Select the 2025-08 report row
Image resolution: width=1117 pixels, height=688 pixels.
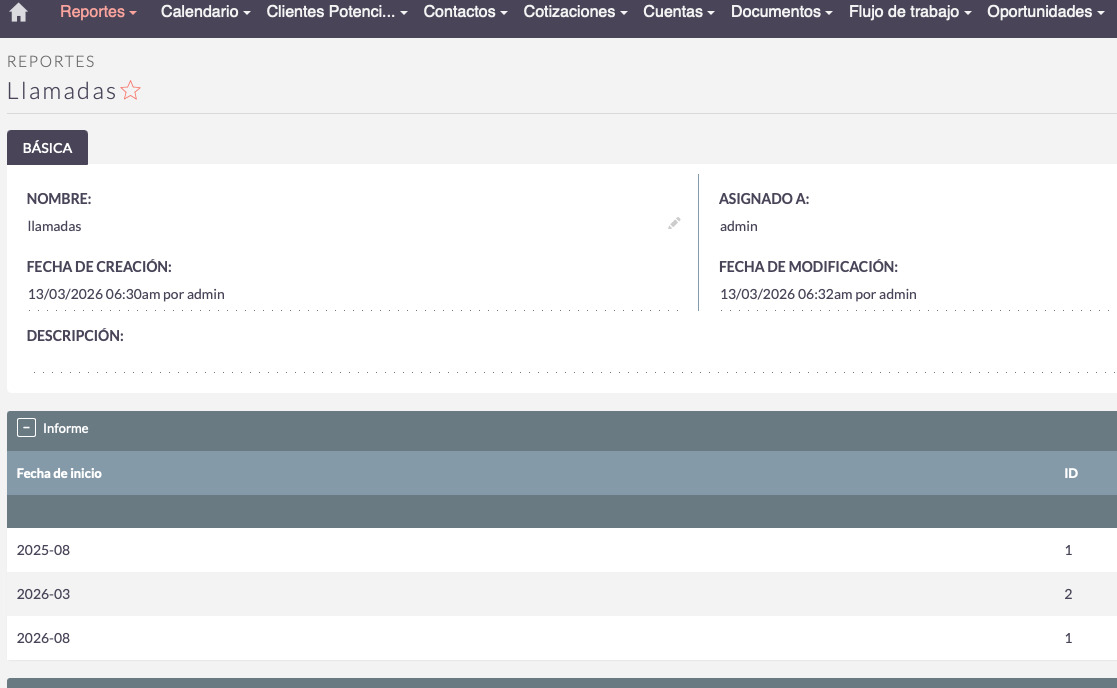(43, 550)
